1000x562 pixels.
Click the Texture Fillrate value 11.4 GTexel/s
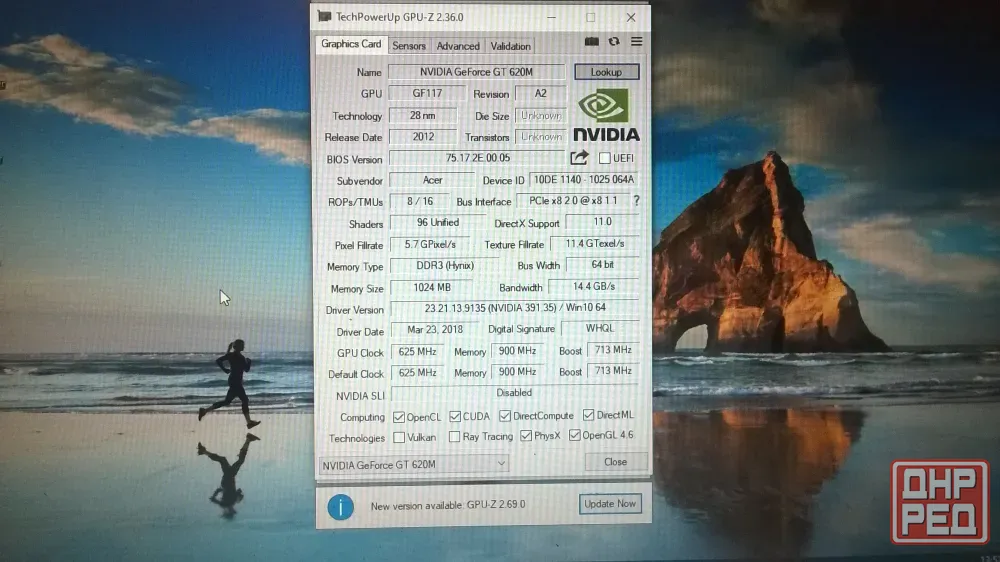pyautogui.click(x=594, y=244)
